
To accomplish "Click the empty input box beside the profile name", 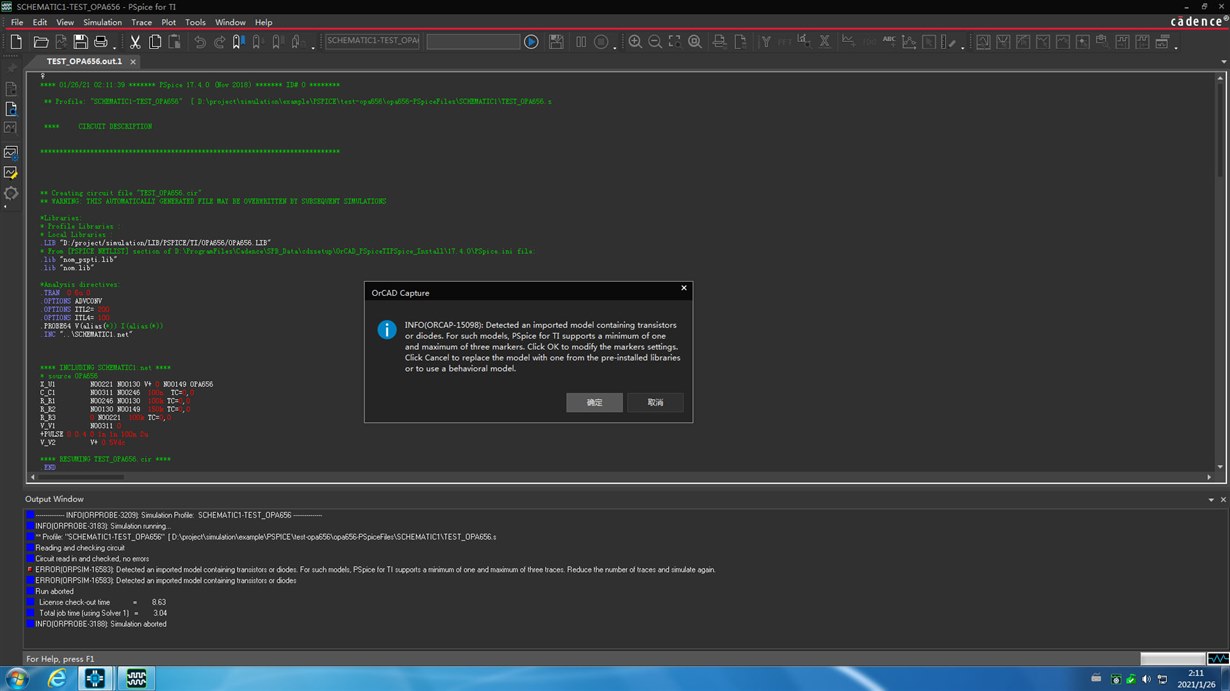I will pos(473,41).
